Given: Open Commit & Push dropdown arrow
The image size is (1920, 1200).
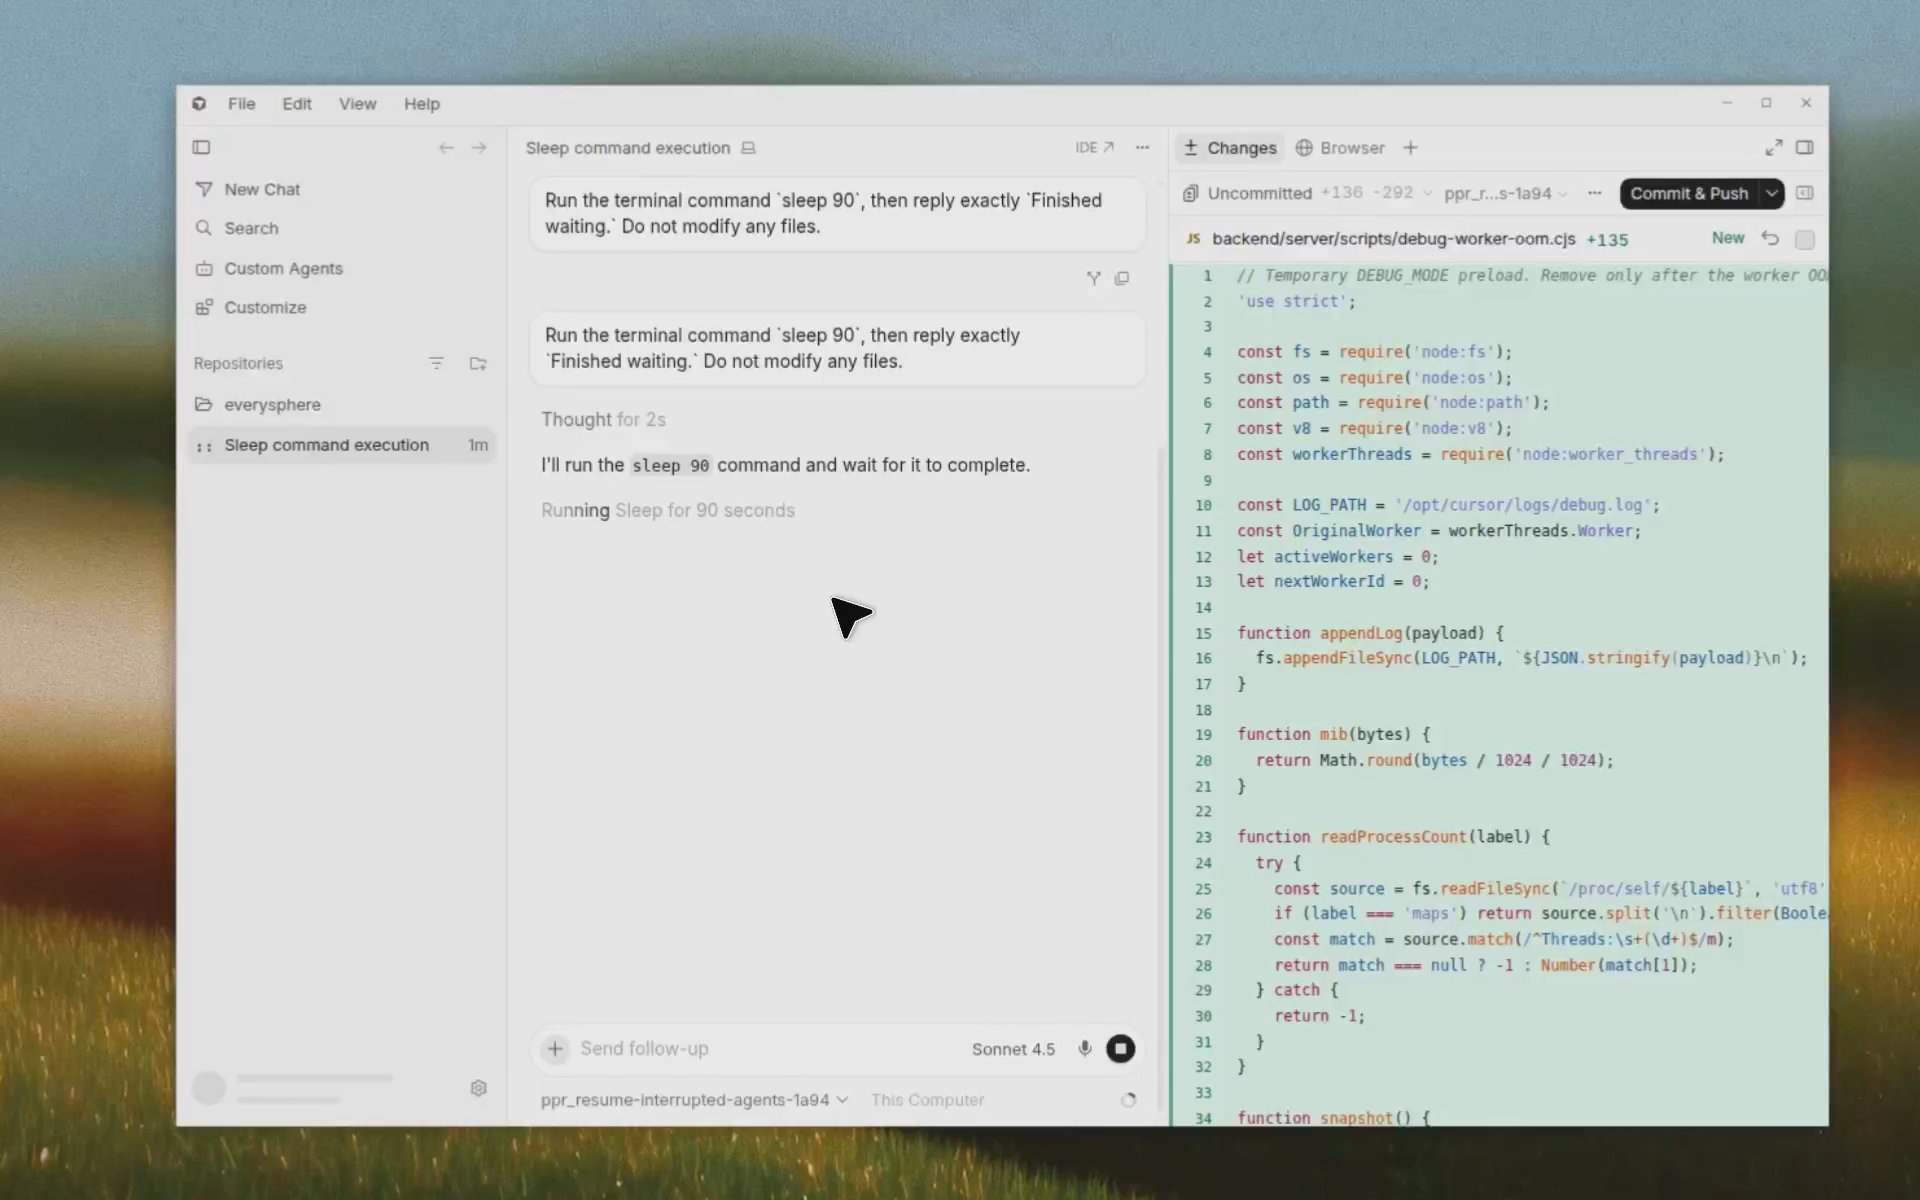Looking at the screenshot, I should [1772, 193].
